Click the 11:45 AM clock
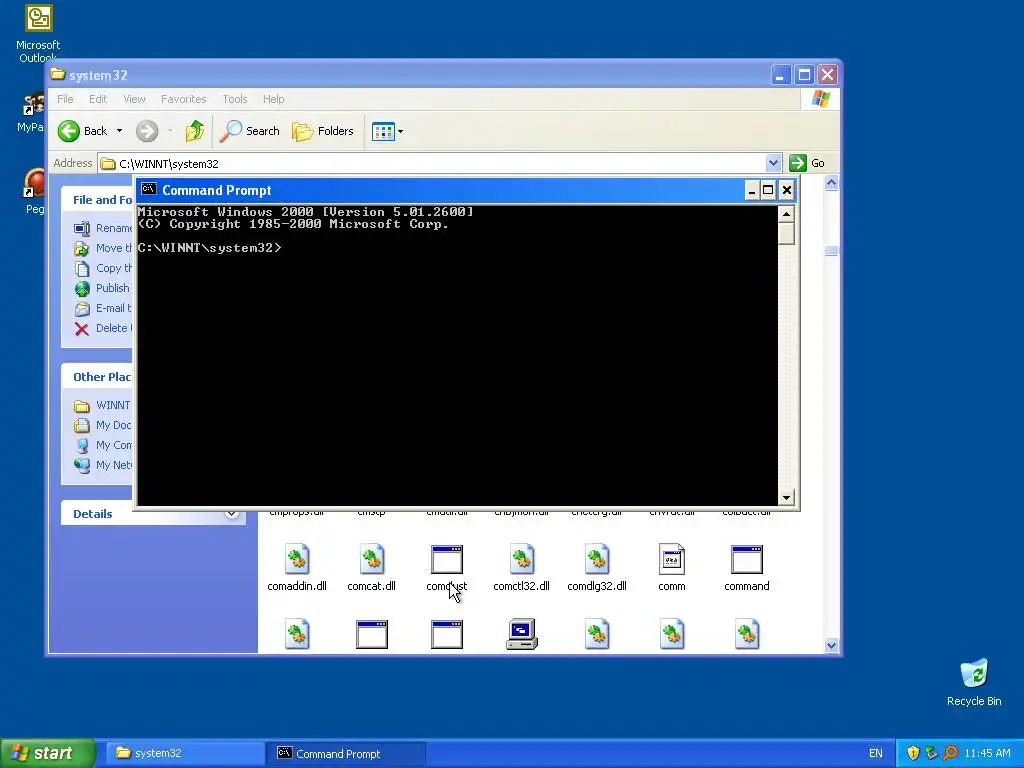Image resolution: width=1024 pixels, height=768 pixels. pyautogui.click(x=987, y=754)
